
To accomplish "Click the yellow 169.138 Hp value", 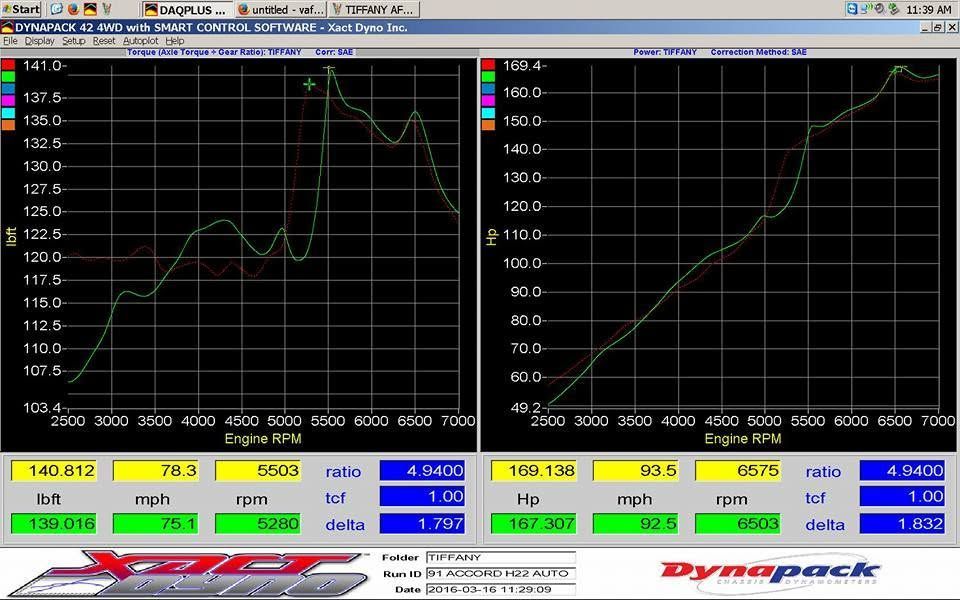I will click(x=534, y=471).
